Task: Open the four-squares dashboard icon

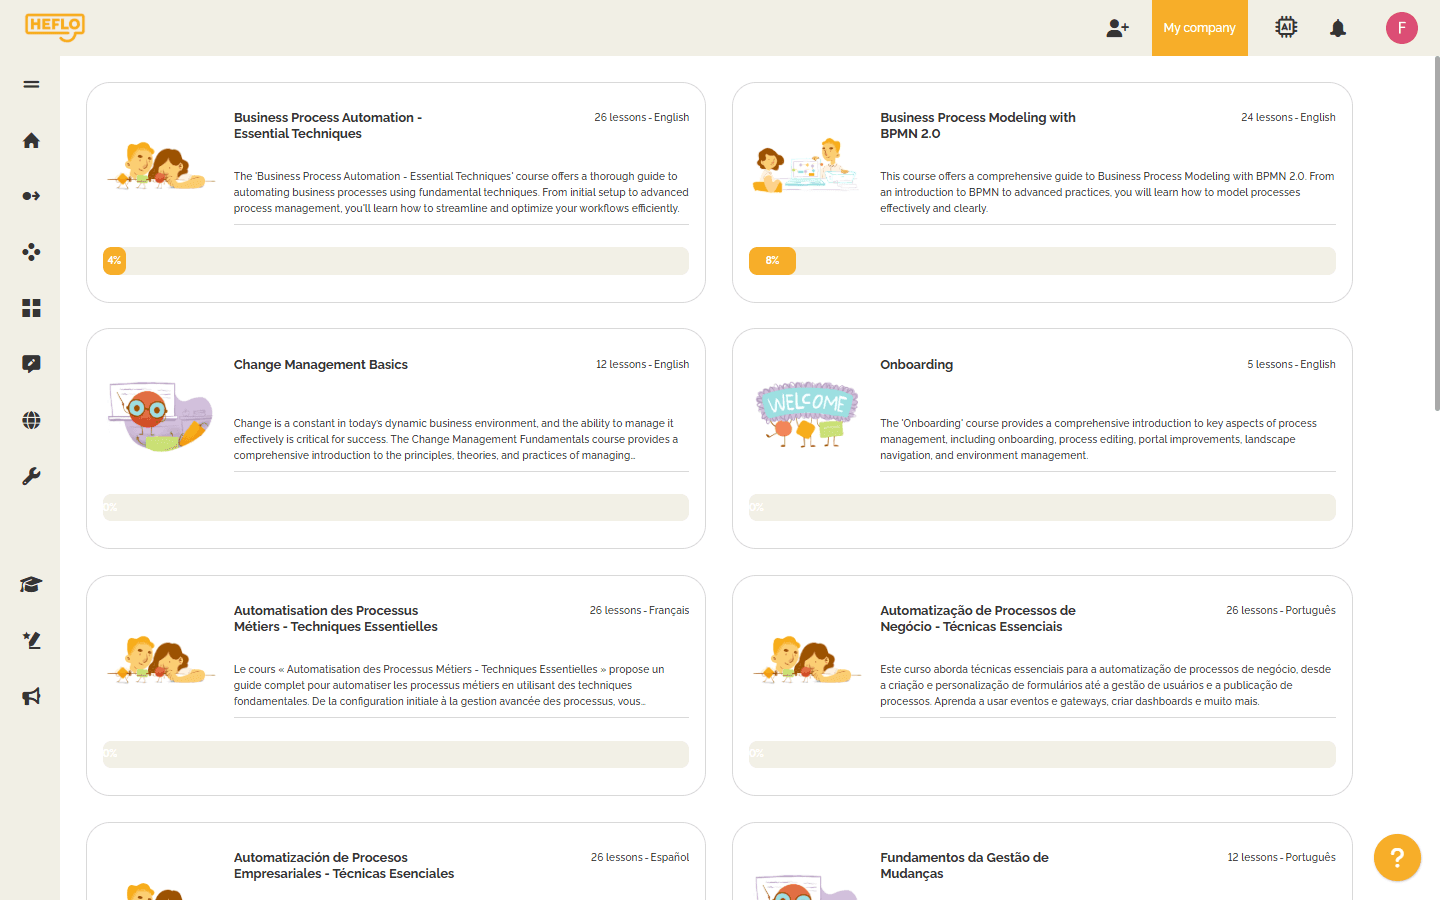Action: click(31, 308)
